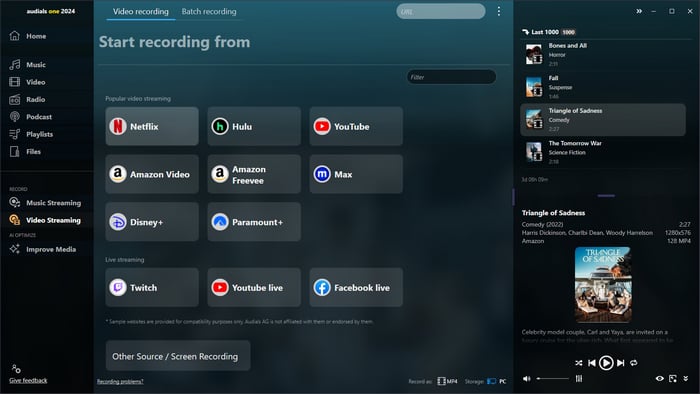Mute the player volume speaker icon
The width and height of the screenshot is (700, 394).
click(527, 379)
